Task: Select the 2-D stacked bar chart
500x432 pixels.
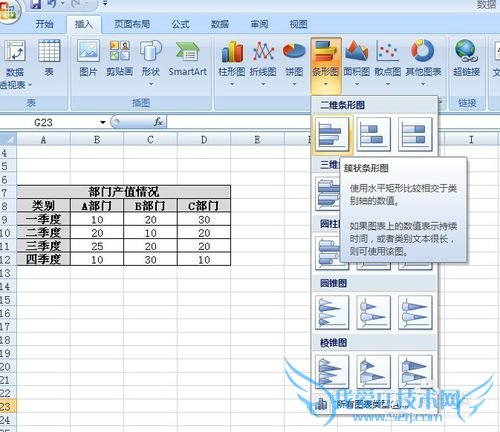Action: [x=373, y=134]
